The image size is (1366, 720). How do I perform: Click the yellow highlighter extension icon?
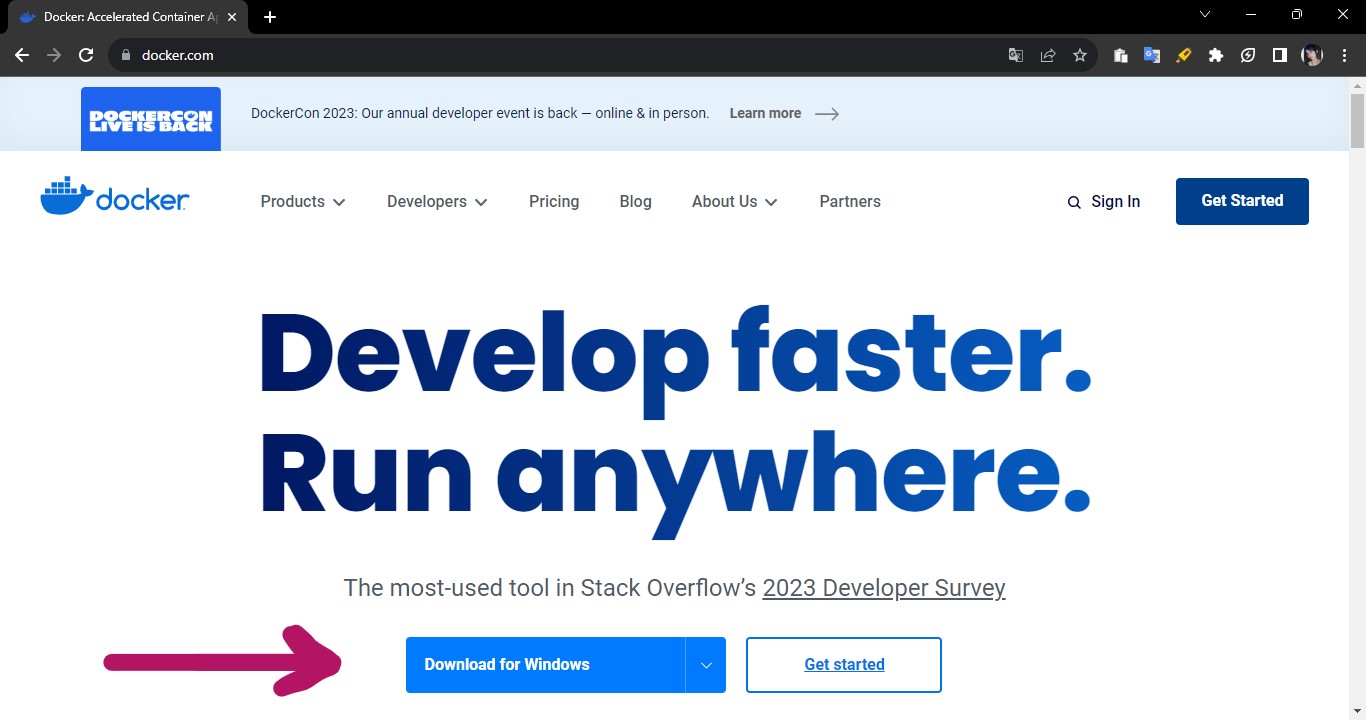1184,55
